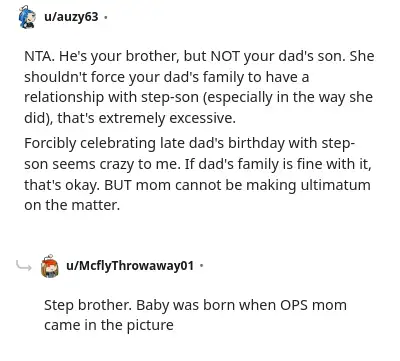Select the paragraph starting "Forcibly celebrating late dad's"
This screenshot has height=361, width=400.
[198, 174]
